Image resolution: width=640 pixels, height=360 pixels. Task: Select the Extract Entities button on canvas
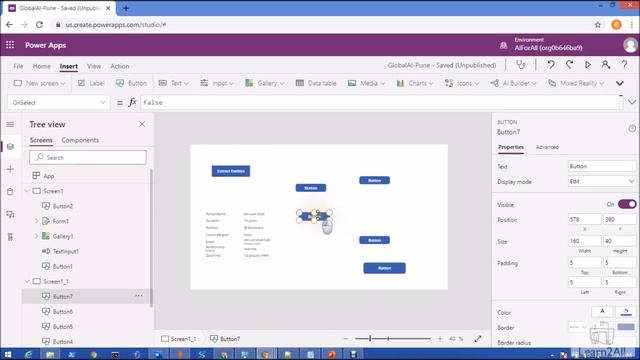pos(231,171)
